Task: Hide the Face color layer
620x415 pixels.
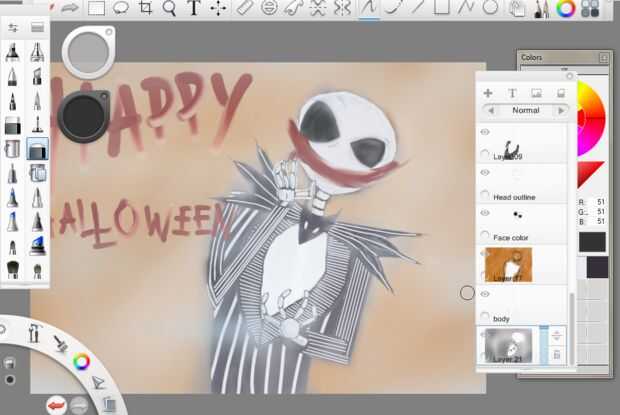Action: coord(485,213)
